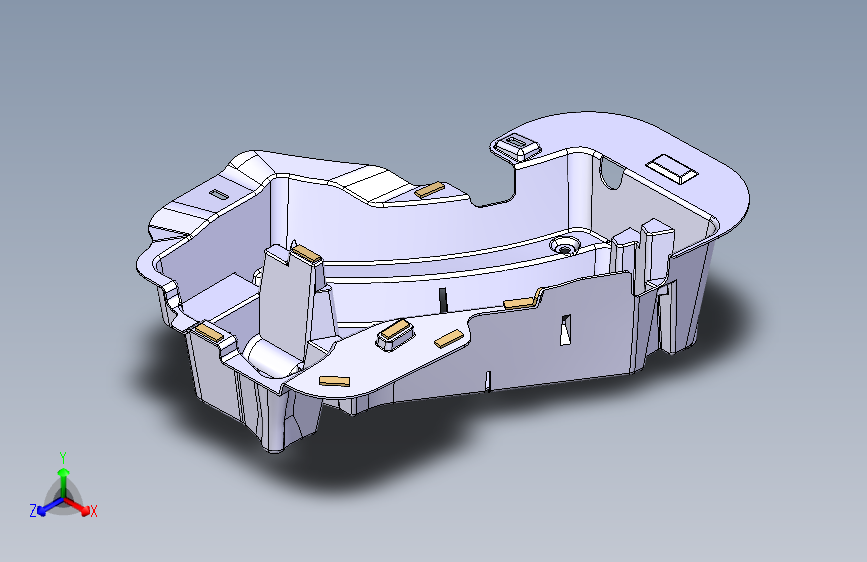Select the circular drain boss inside the tray
This screenshot has height=562, width=867.
click(564, 245)
